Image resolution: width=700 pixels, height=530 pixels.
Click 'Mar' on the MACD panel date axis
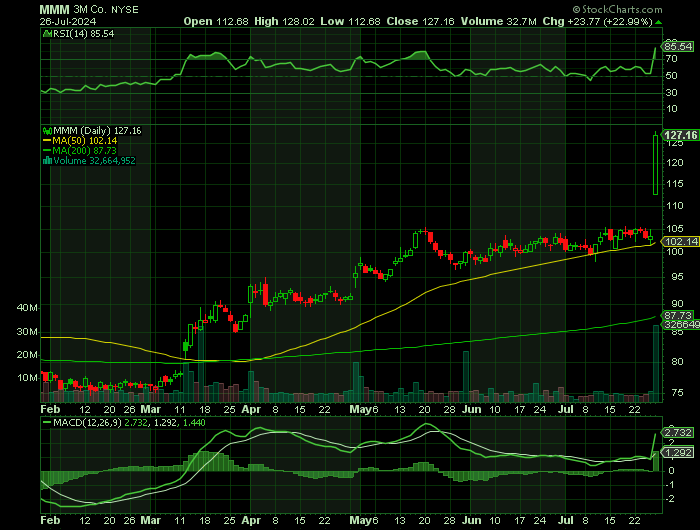tap(150, 520)
